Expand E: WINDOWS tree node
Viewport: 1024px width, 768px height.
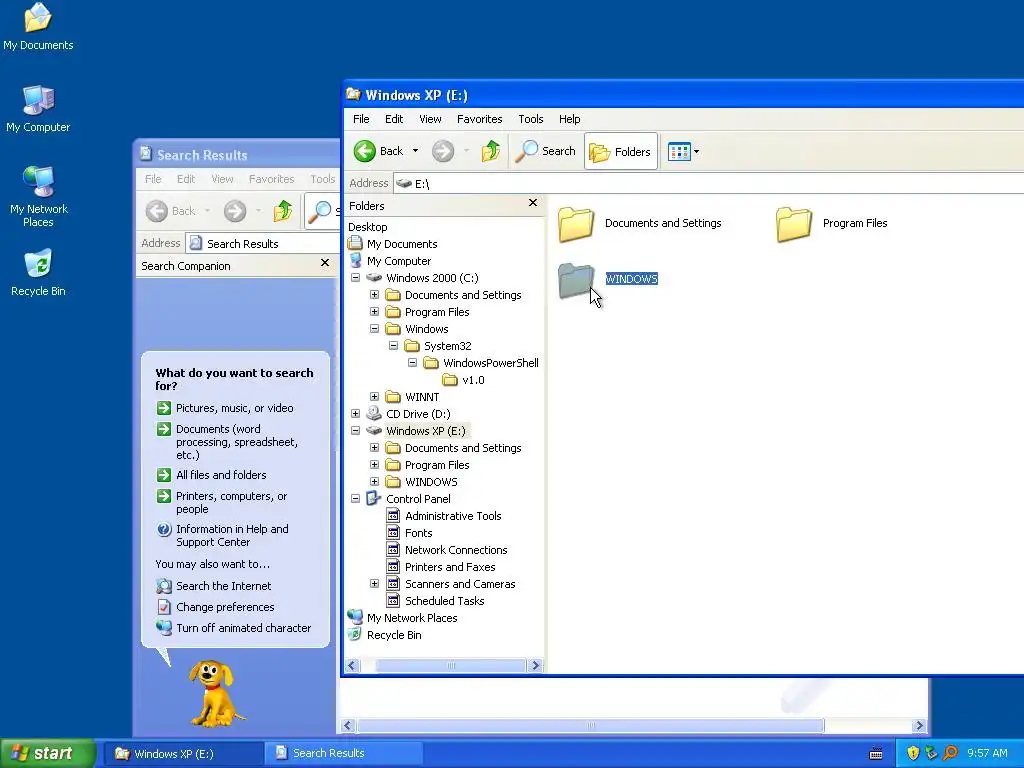374,481
